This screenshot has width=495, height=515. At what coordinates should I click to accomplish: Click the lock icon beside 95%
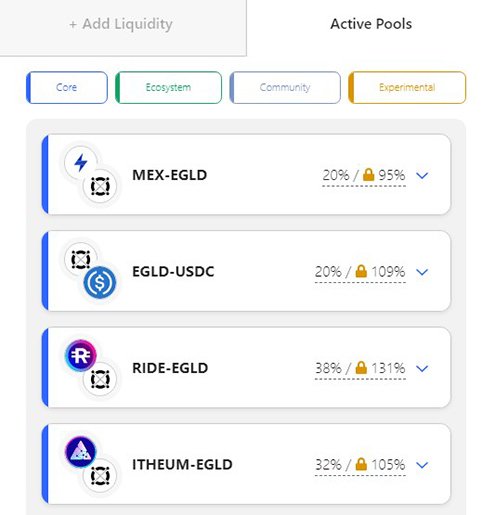[x=368, y=175]
